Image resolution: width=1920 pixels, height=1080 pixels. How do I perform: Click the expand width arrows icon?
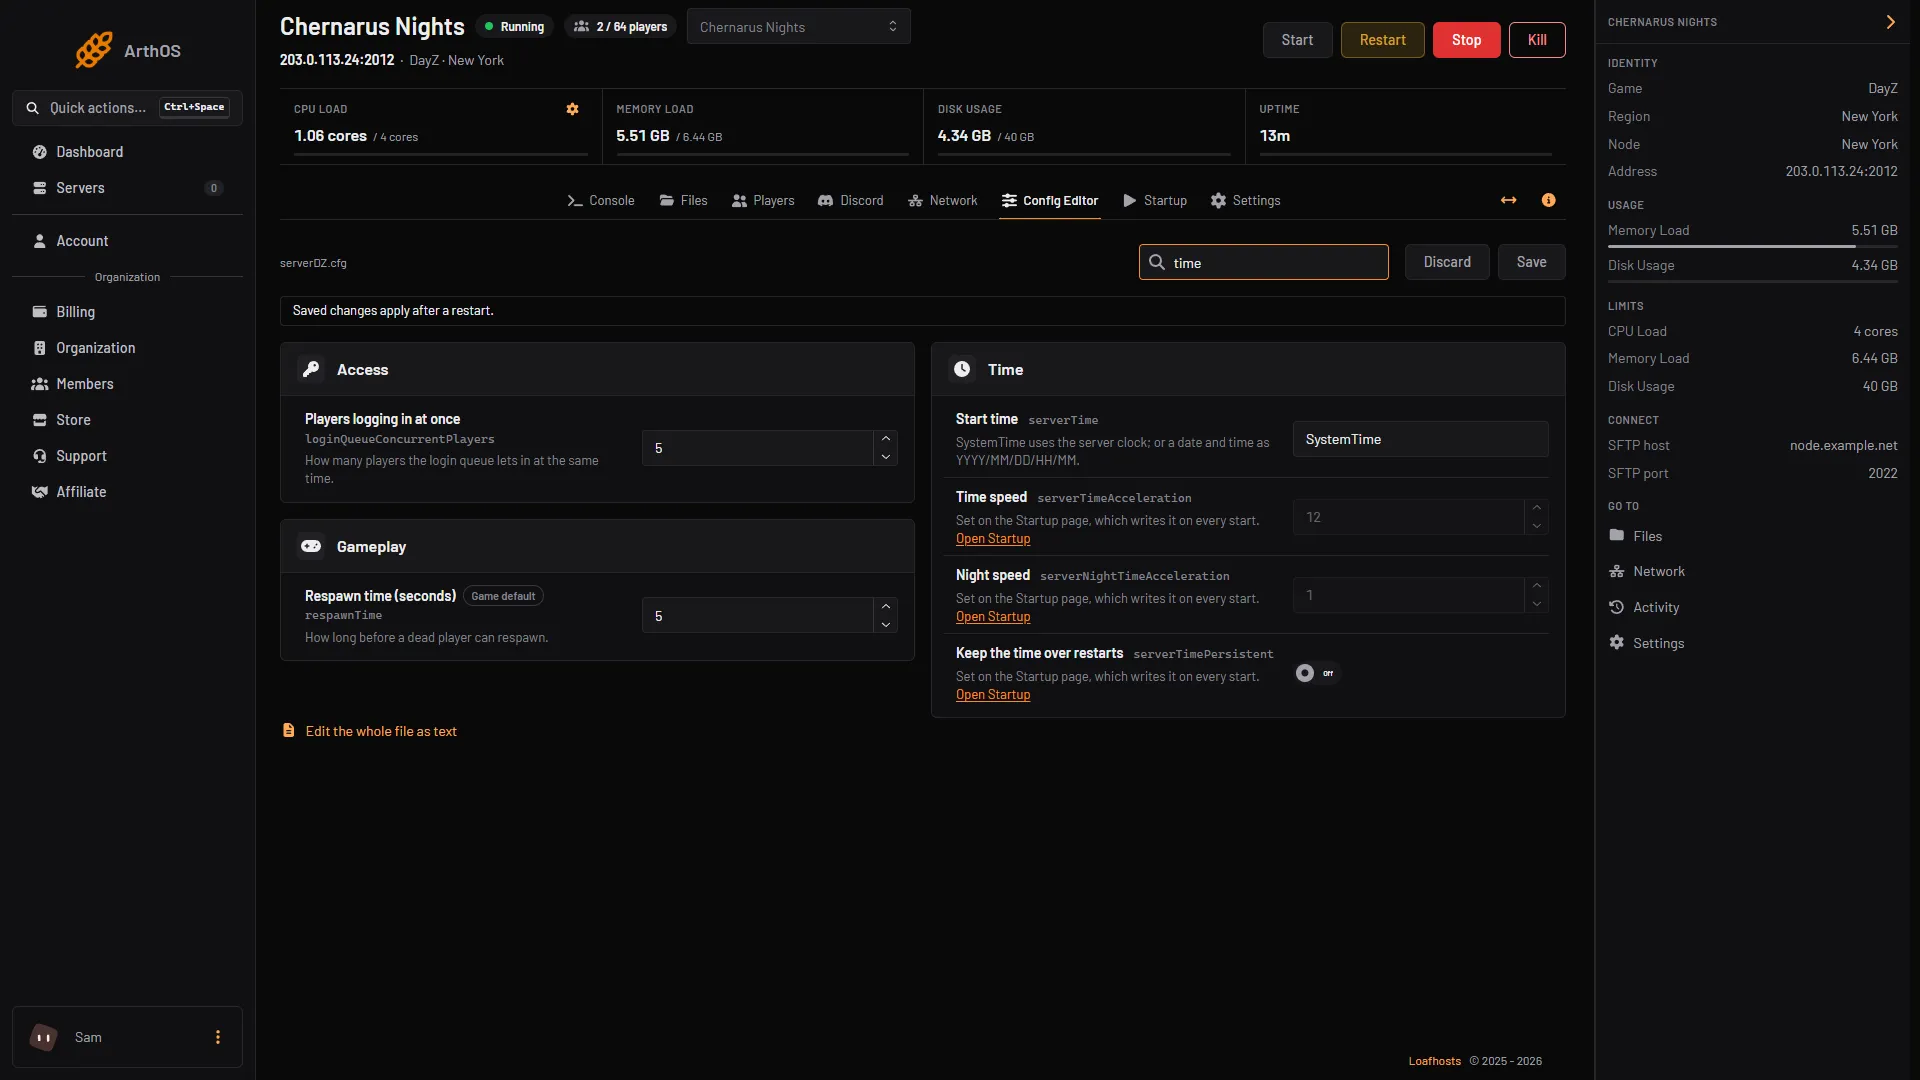[x=1509, y=200]
